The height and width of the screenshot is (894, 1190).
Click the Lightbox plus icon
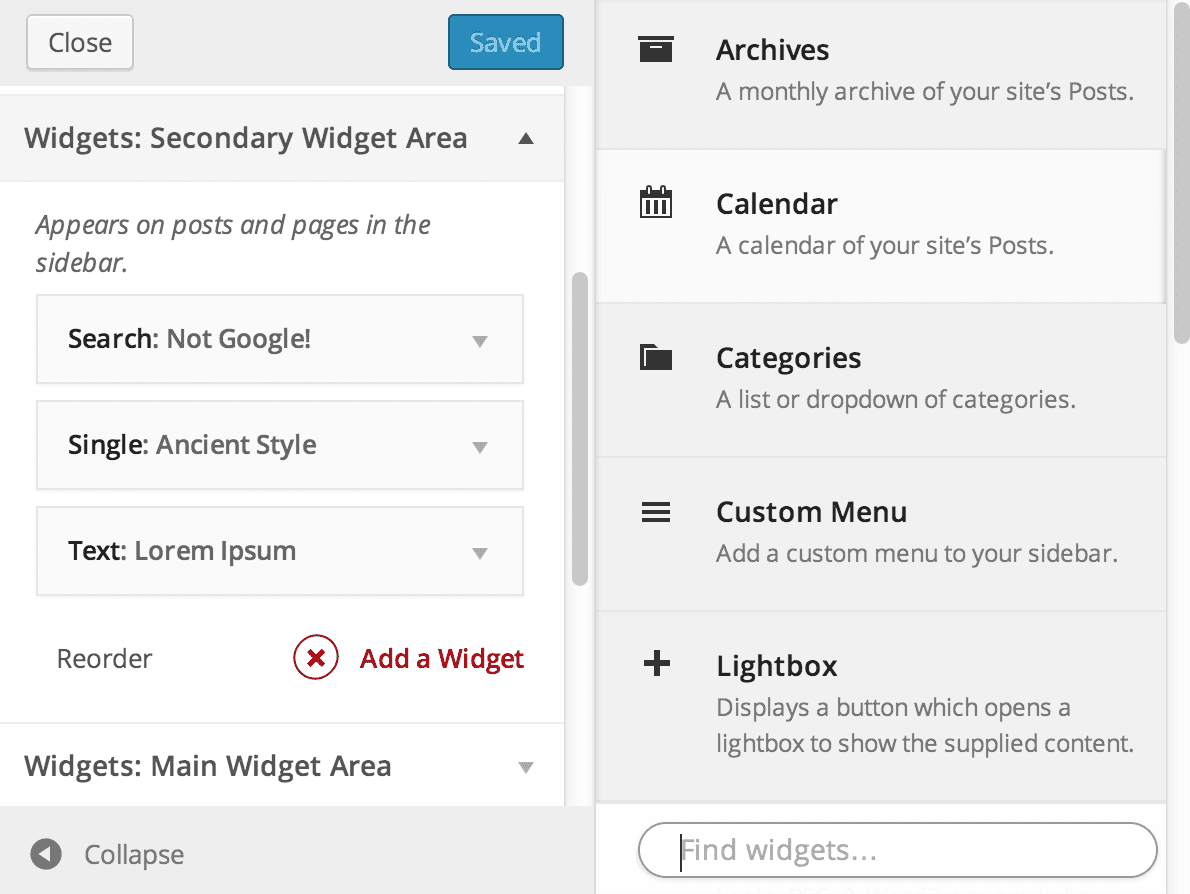tap(656, 665)
